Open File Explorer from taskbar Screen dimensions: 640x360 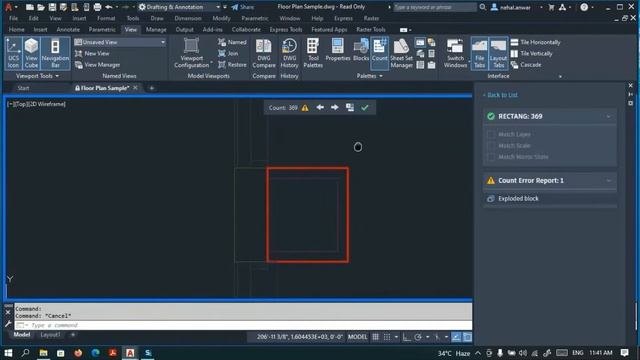point(43,353)
